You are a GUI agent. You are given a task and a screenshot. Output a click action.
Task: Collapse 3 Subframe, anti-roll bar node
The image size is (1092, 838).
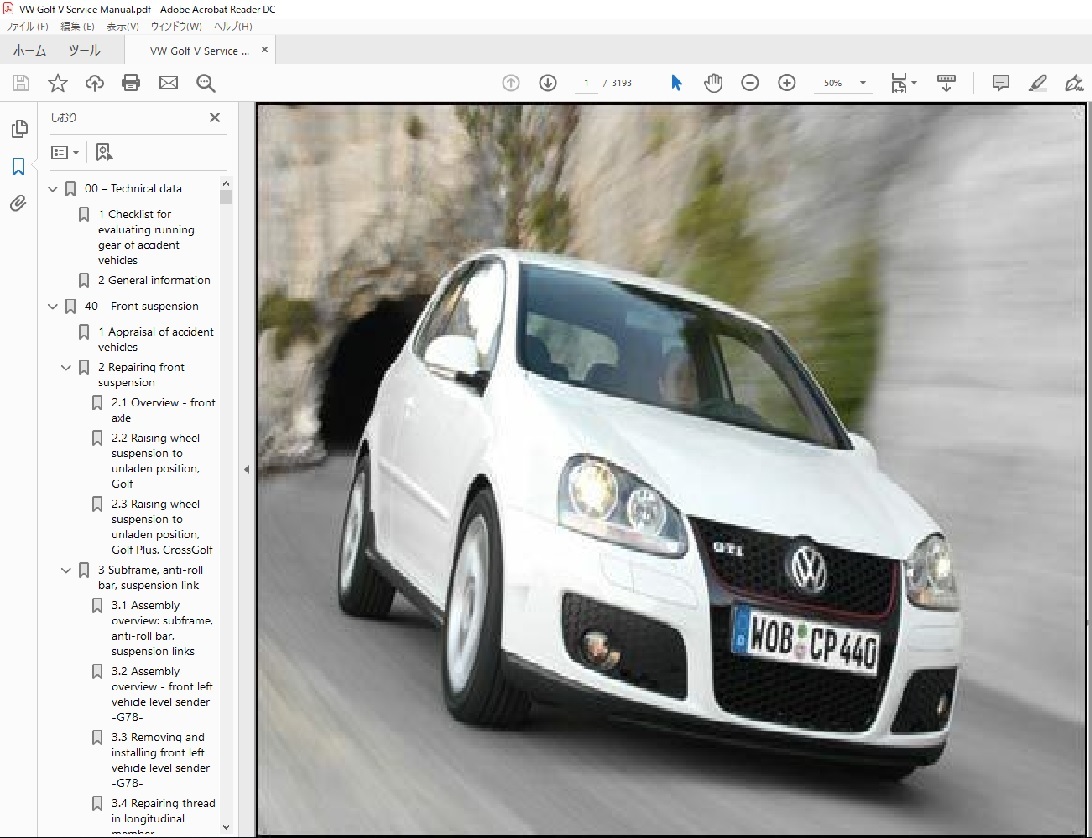65,570
